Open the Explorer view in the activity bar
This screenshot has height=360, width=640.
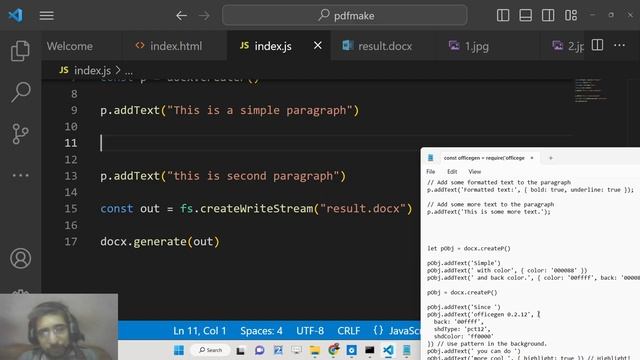pyautogui.click(x=20, y=51)
